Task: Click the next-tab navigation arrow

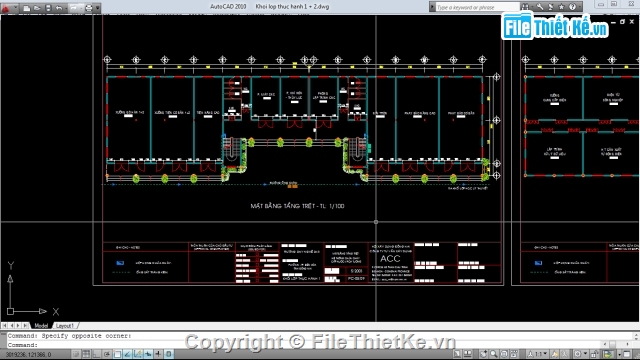Action: tap(18, 326)
